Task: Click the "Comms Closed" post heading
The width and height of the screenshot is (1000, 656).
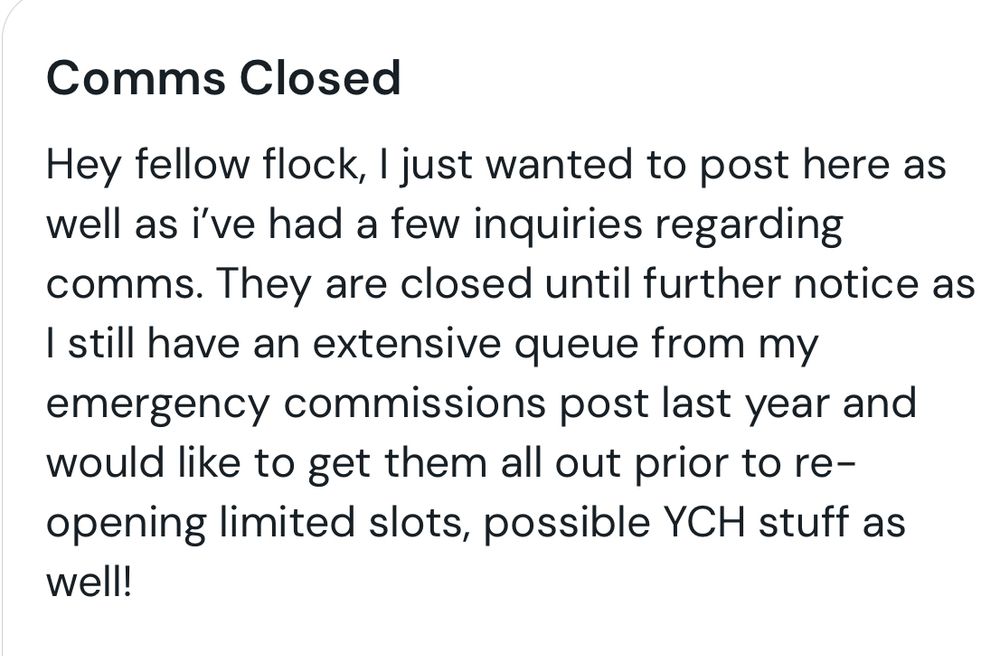Action: (223, 78)
